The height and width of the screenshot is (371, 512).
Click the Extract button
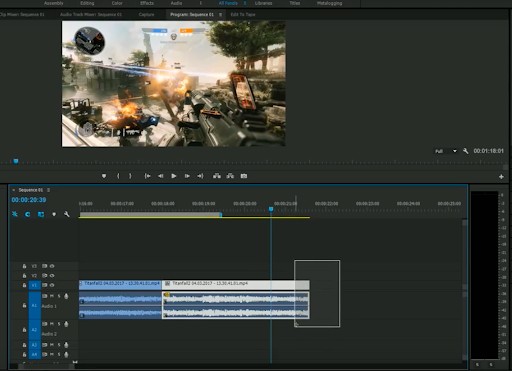[230, 176]
